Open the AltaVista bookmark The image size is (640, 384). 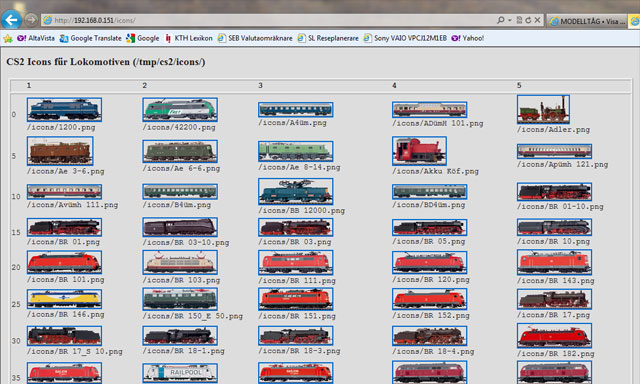36,38
